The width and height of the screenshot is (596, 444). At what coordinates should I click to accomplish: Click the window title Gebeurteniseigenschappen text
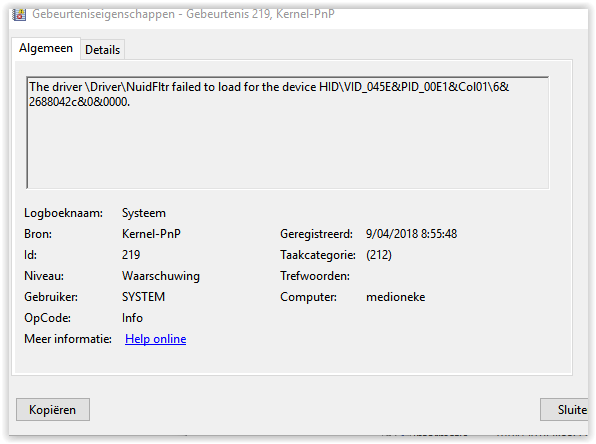(x=103, y=14)
